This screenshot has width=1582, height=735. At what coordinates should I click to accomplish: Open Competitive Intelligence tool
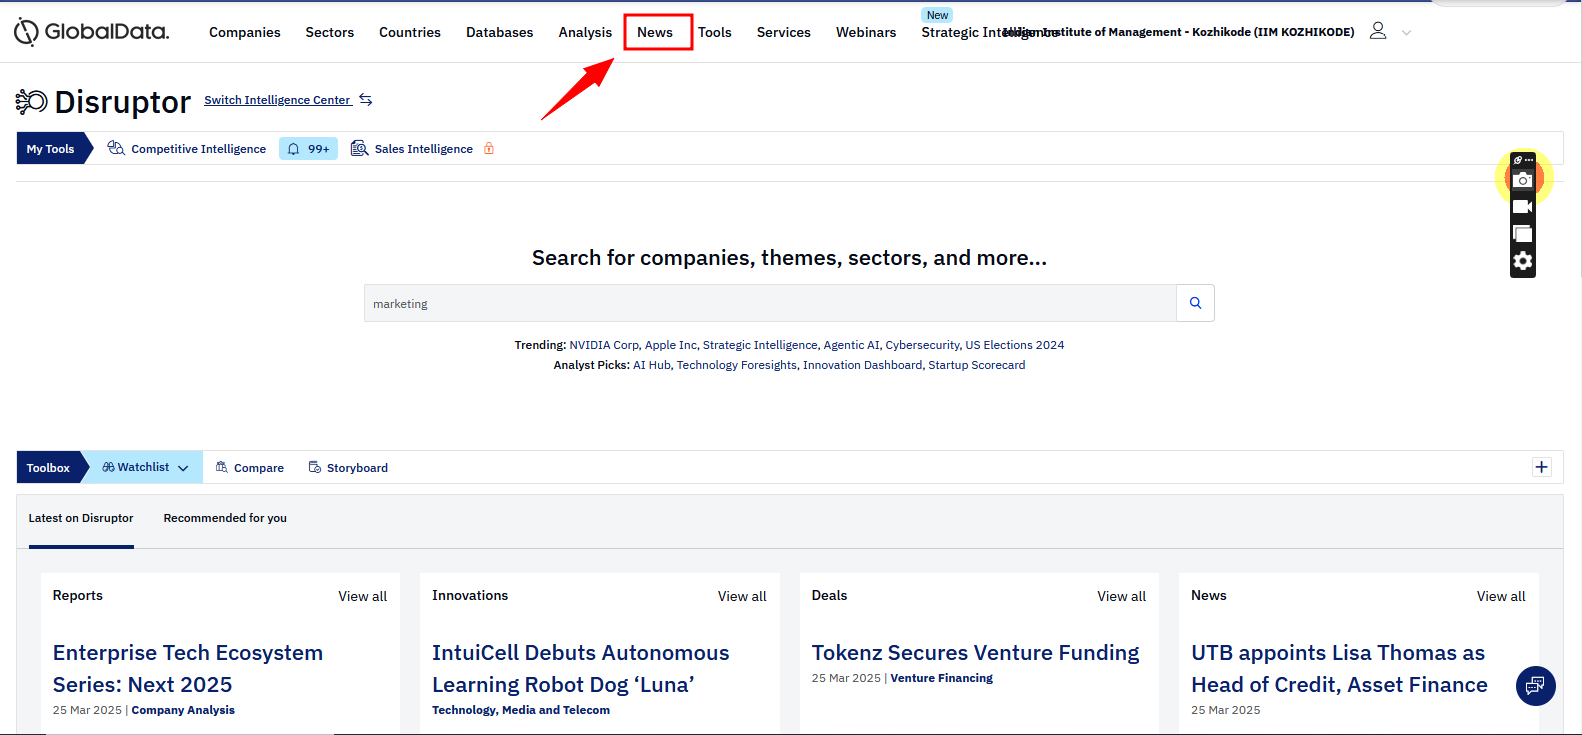[198, 149]
